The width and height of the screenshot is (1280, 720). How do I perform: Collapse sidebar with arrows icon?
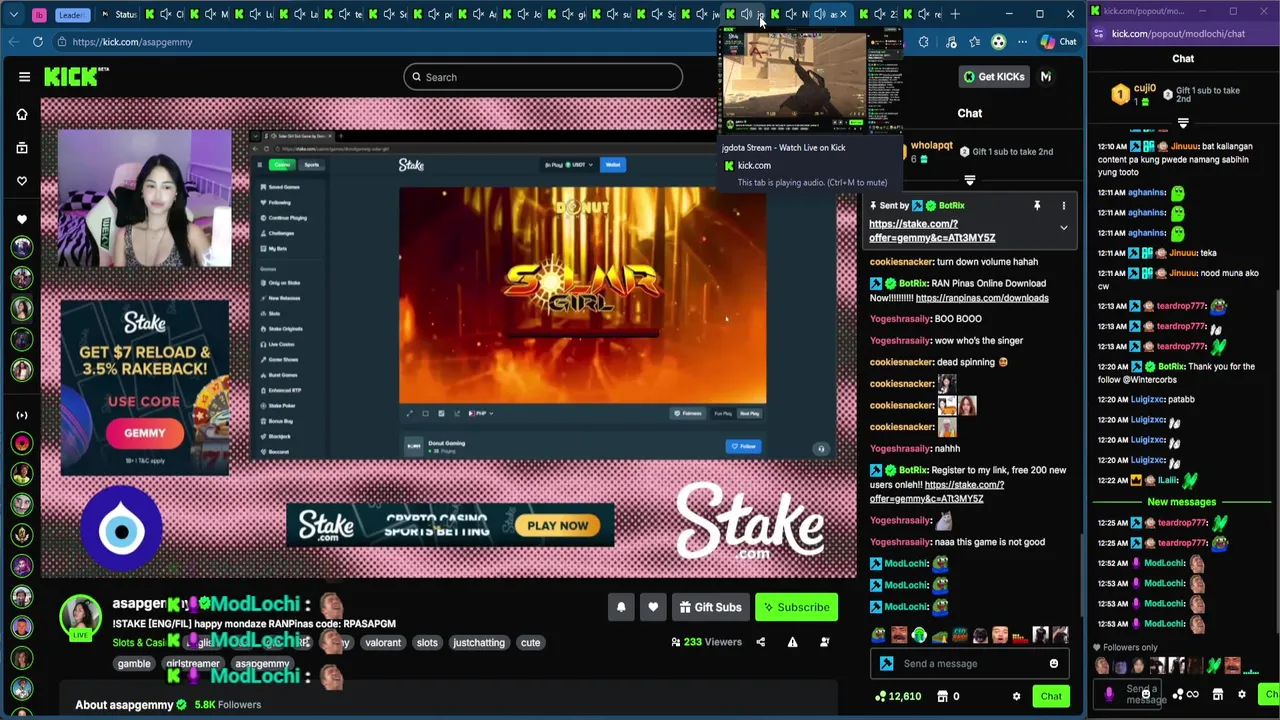[22, 415]
